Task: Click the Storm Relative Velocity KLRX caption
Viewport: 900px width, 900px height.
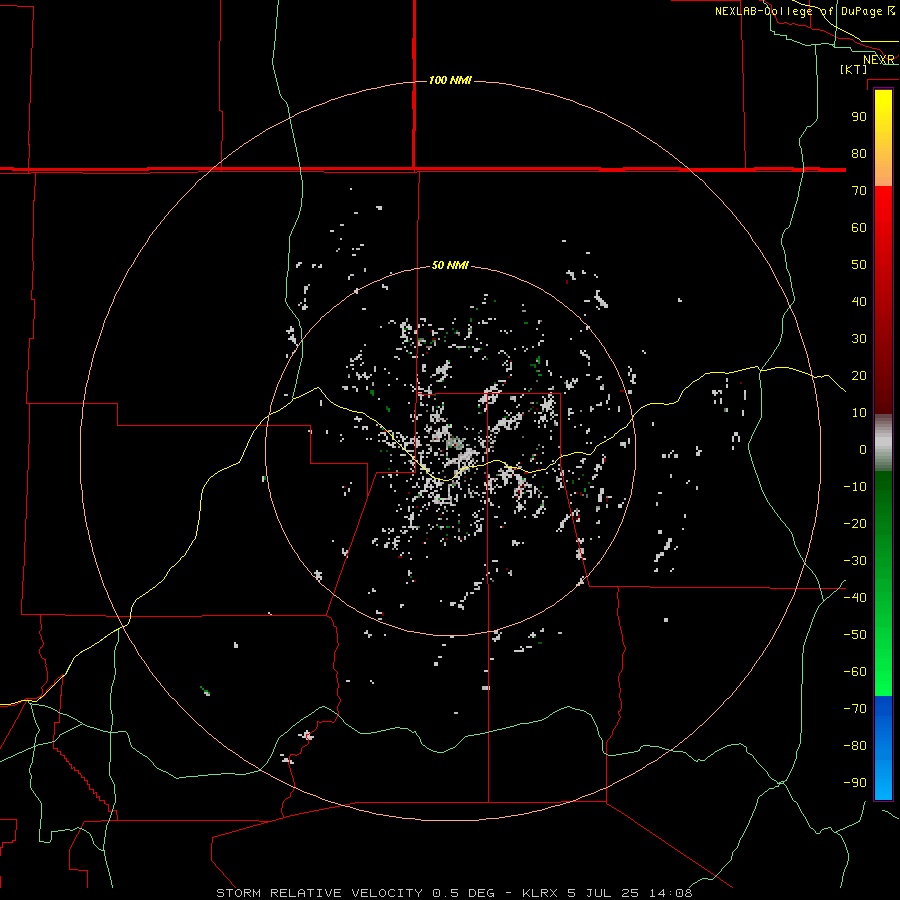Action: pos(454,893)
